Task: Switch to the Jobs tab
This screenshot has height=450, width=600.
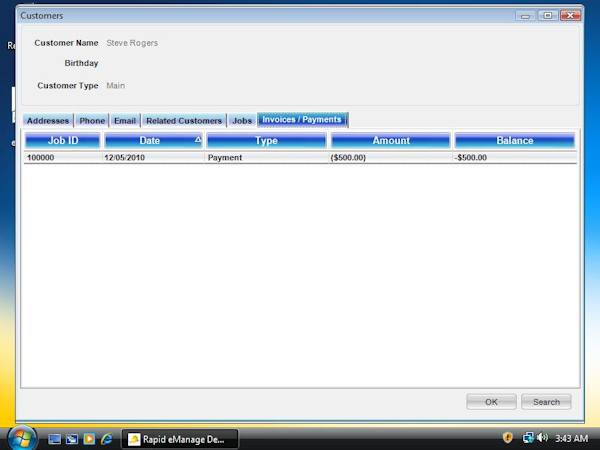Action: (x=242, y=121)
